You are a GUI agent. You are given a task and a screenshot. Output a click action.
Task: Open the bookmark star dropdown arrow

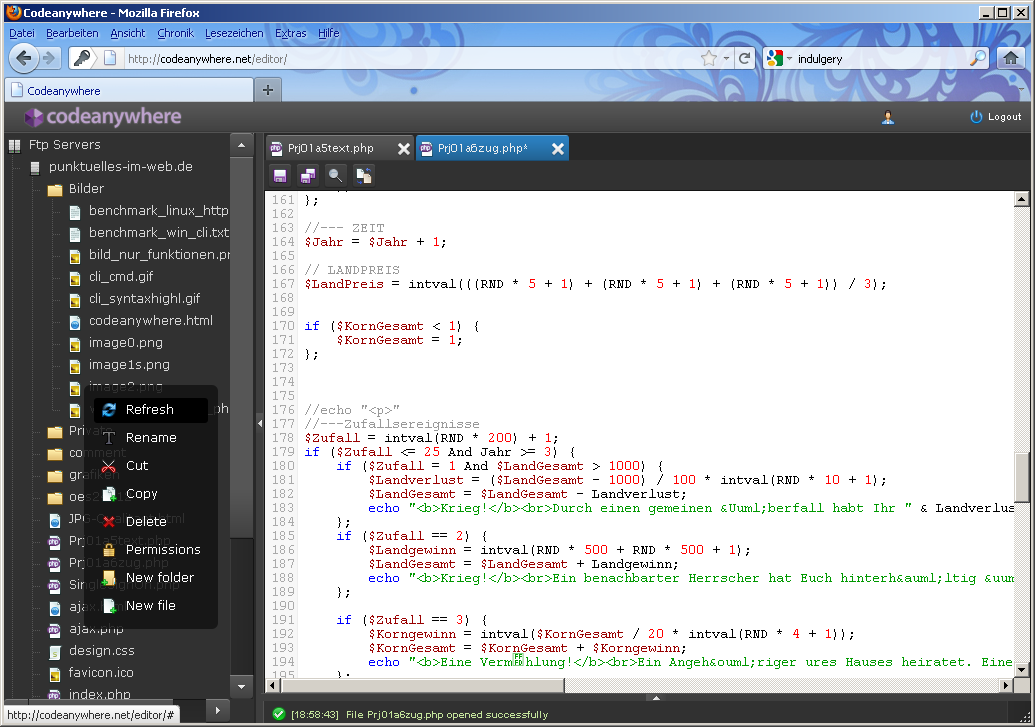pos(726,59)
